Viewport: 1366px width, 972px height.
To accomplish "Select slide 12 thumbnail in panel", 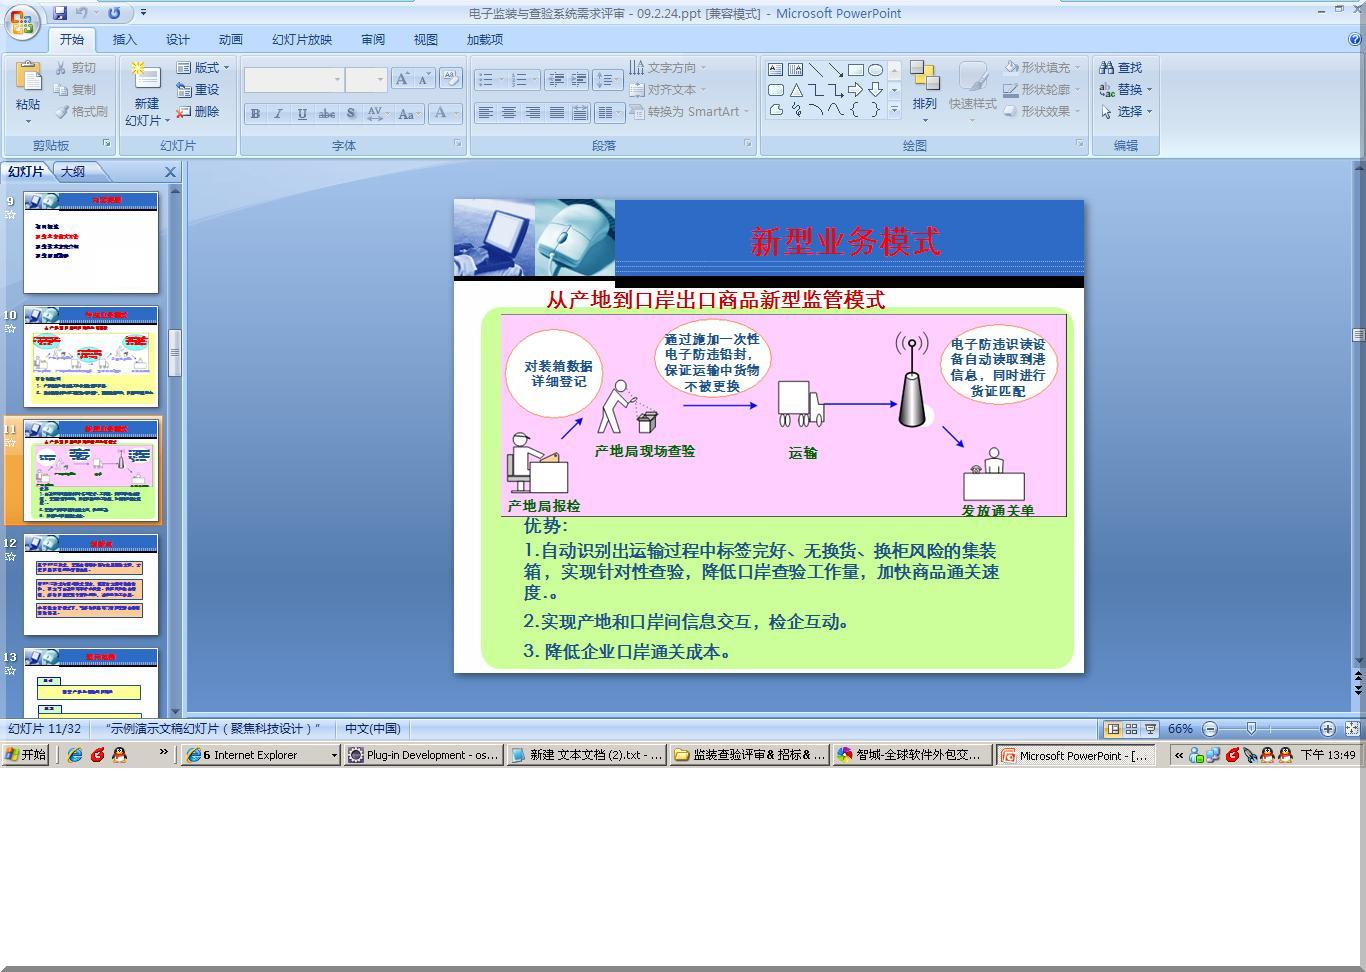I will 91,585.
